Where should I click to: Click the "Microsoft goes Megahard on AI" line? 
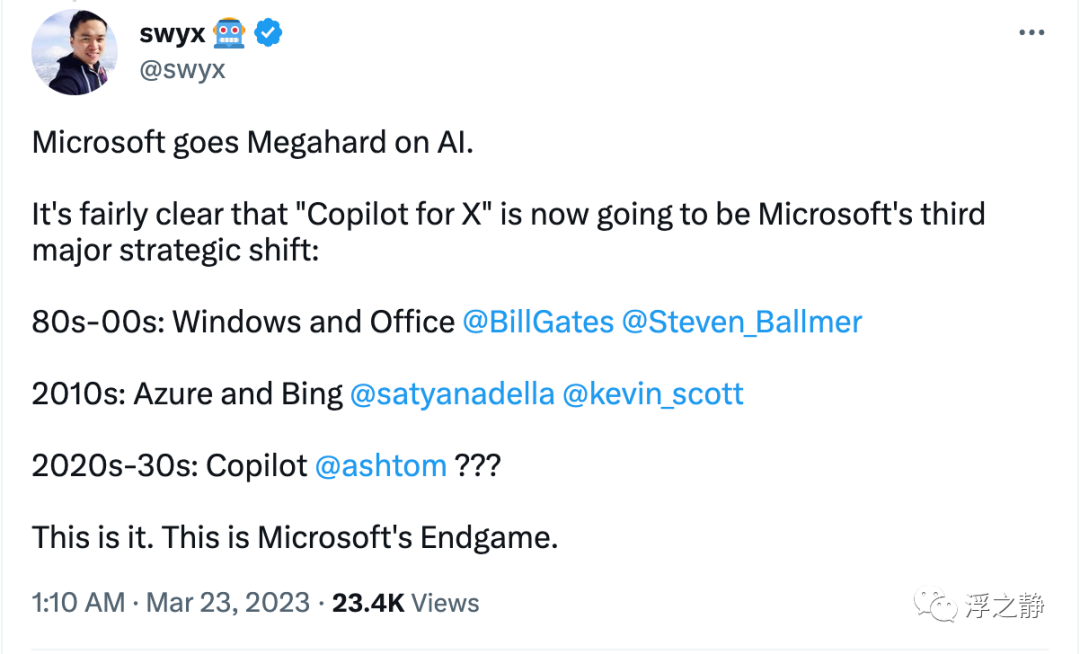click(x=252, y=142)
